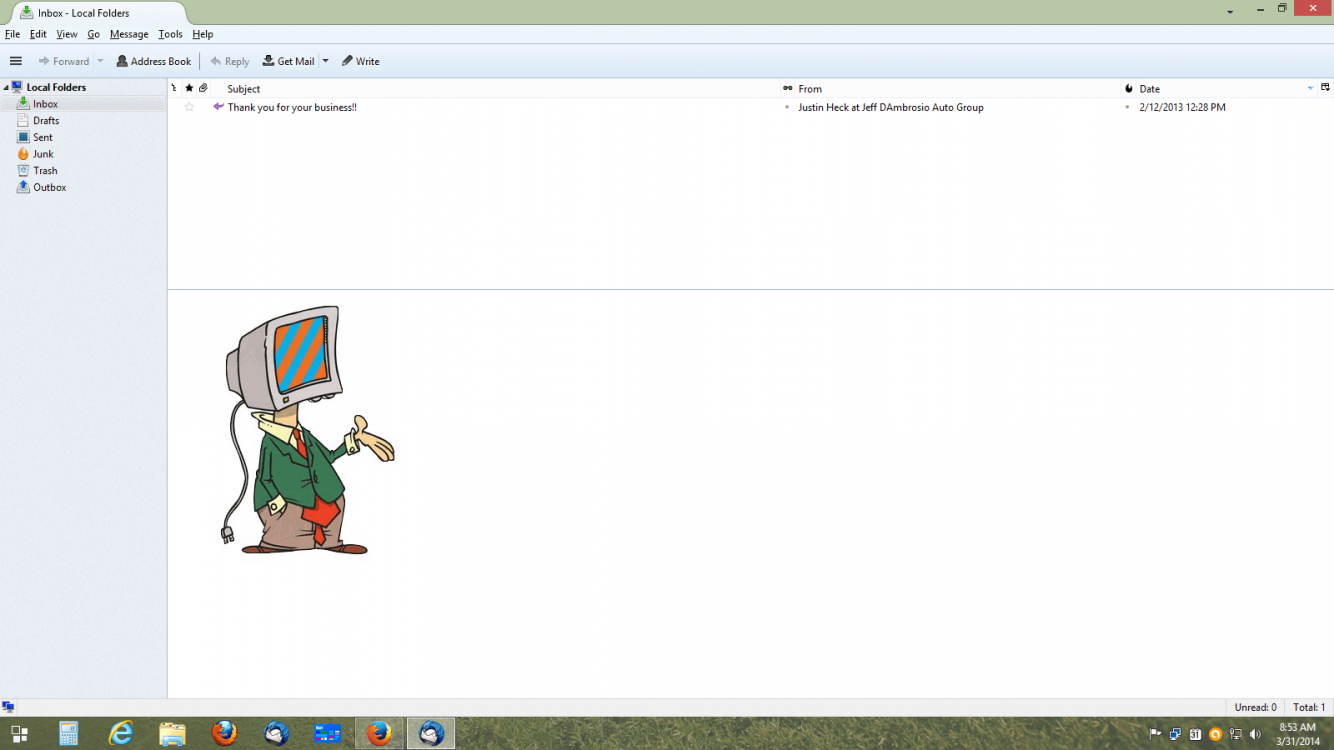The height and width of the screenshot is (750, 1334).
Task: Select the Outbox folder
Action: pos(49,188)
